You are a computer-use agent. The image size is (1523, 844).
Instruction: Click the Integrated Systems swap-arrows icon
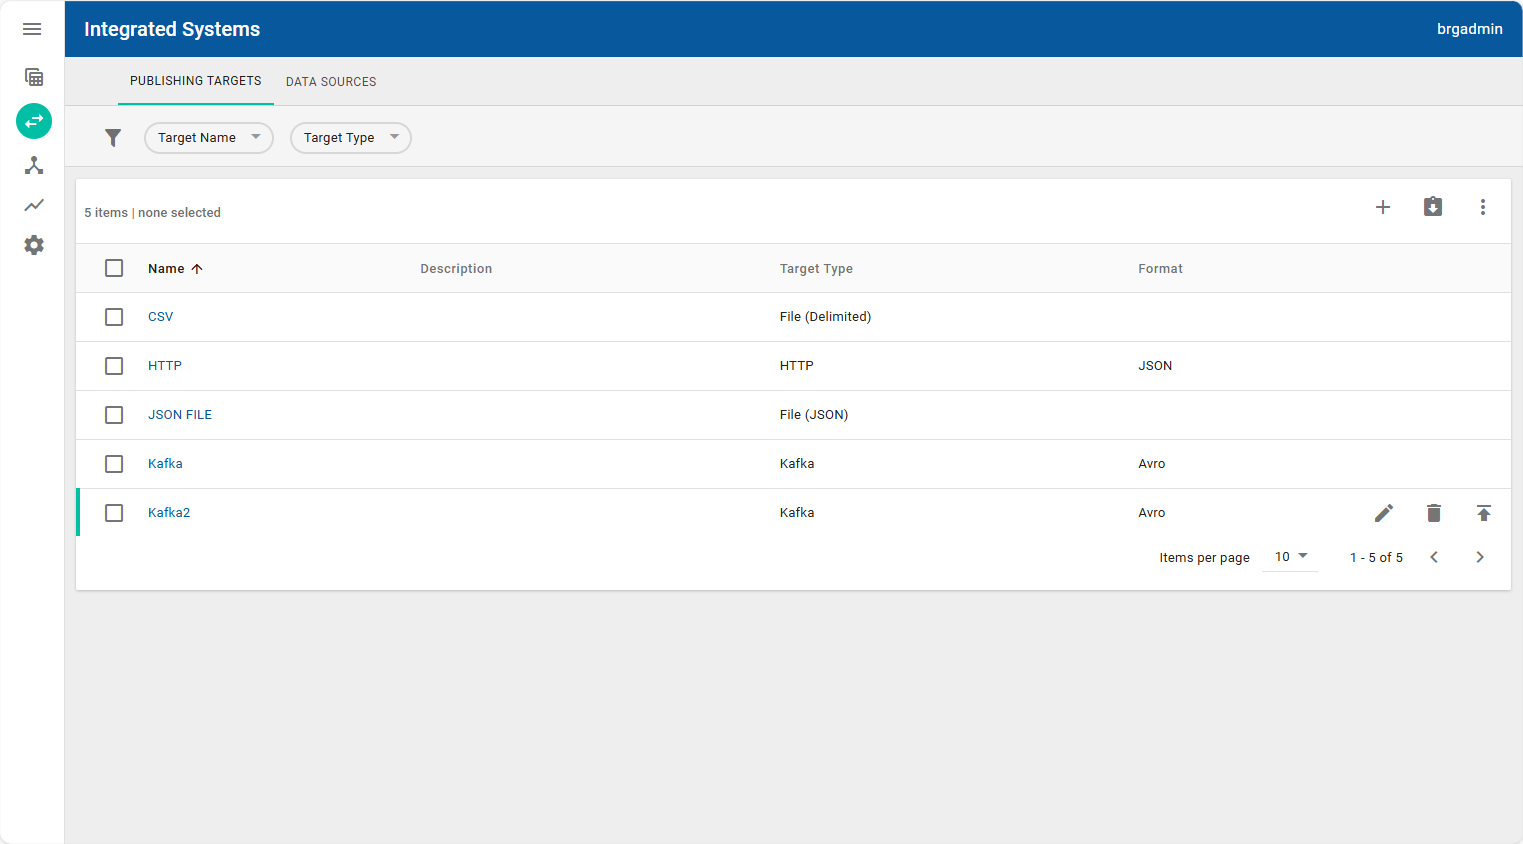click(33, 121)
